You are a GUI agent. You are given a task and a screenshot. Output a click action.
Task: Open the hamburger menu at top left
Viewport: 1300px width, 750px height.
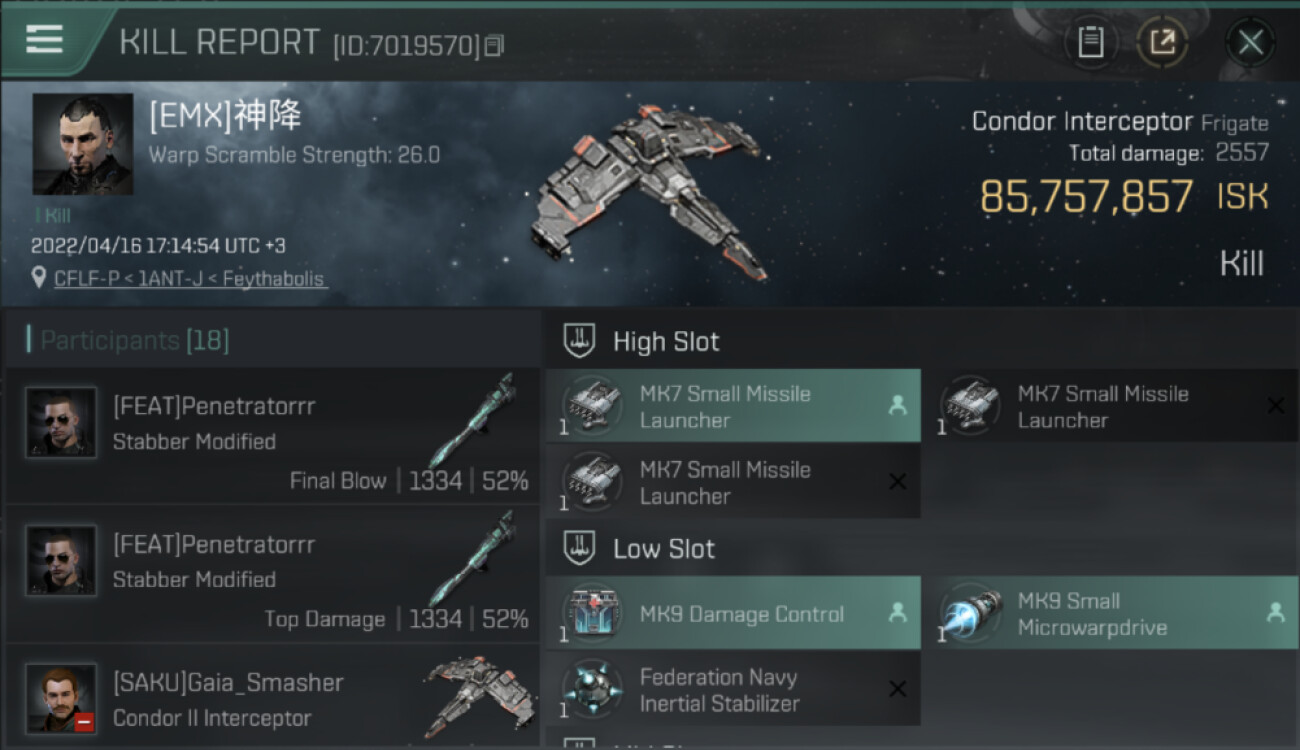click(44, 39)
